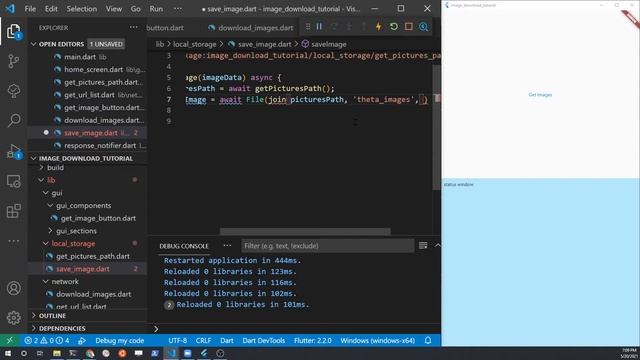Show hidden menus via title bar ellipsis

[178, 9]
